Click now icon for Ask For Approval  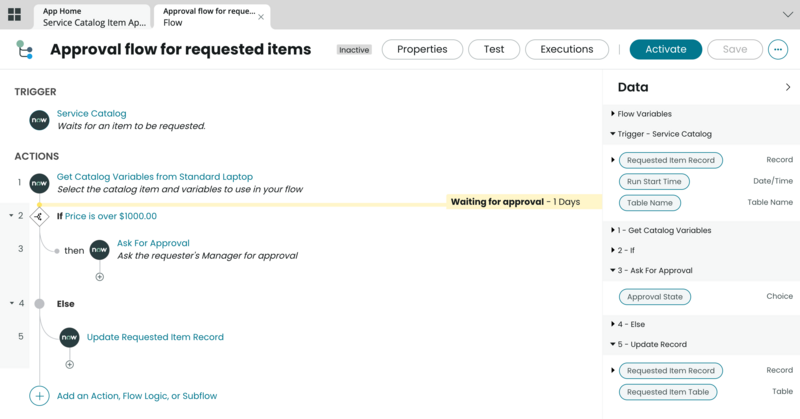click(x=99, y=250)
